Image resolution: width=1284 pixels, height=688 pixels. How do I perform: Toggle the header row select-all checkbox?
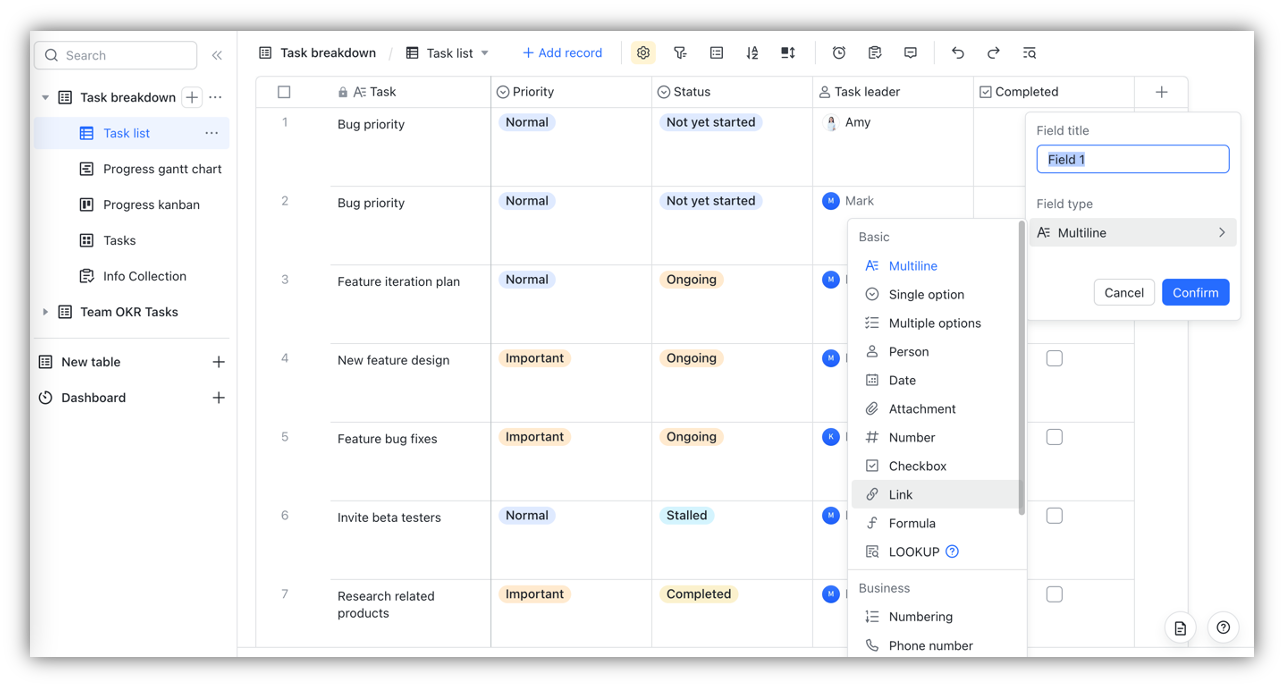(x=284, y=91)
